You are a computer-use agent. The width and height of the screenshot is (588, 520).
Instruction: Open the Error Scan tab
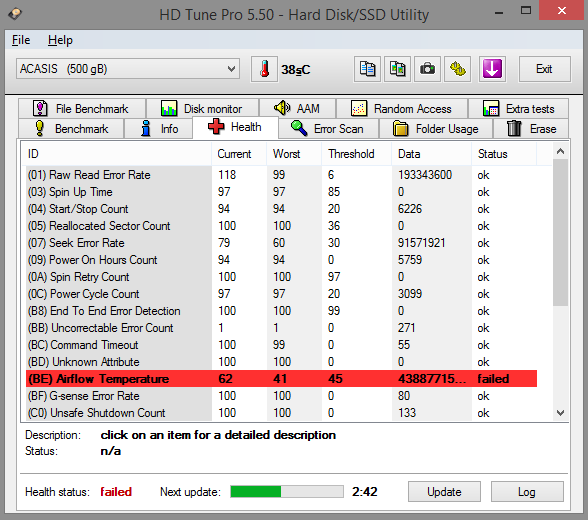click(x=328, y=129)
